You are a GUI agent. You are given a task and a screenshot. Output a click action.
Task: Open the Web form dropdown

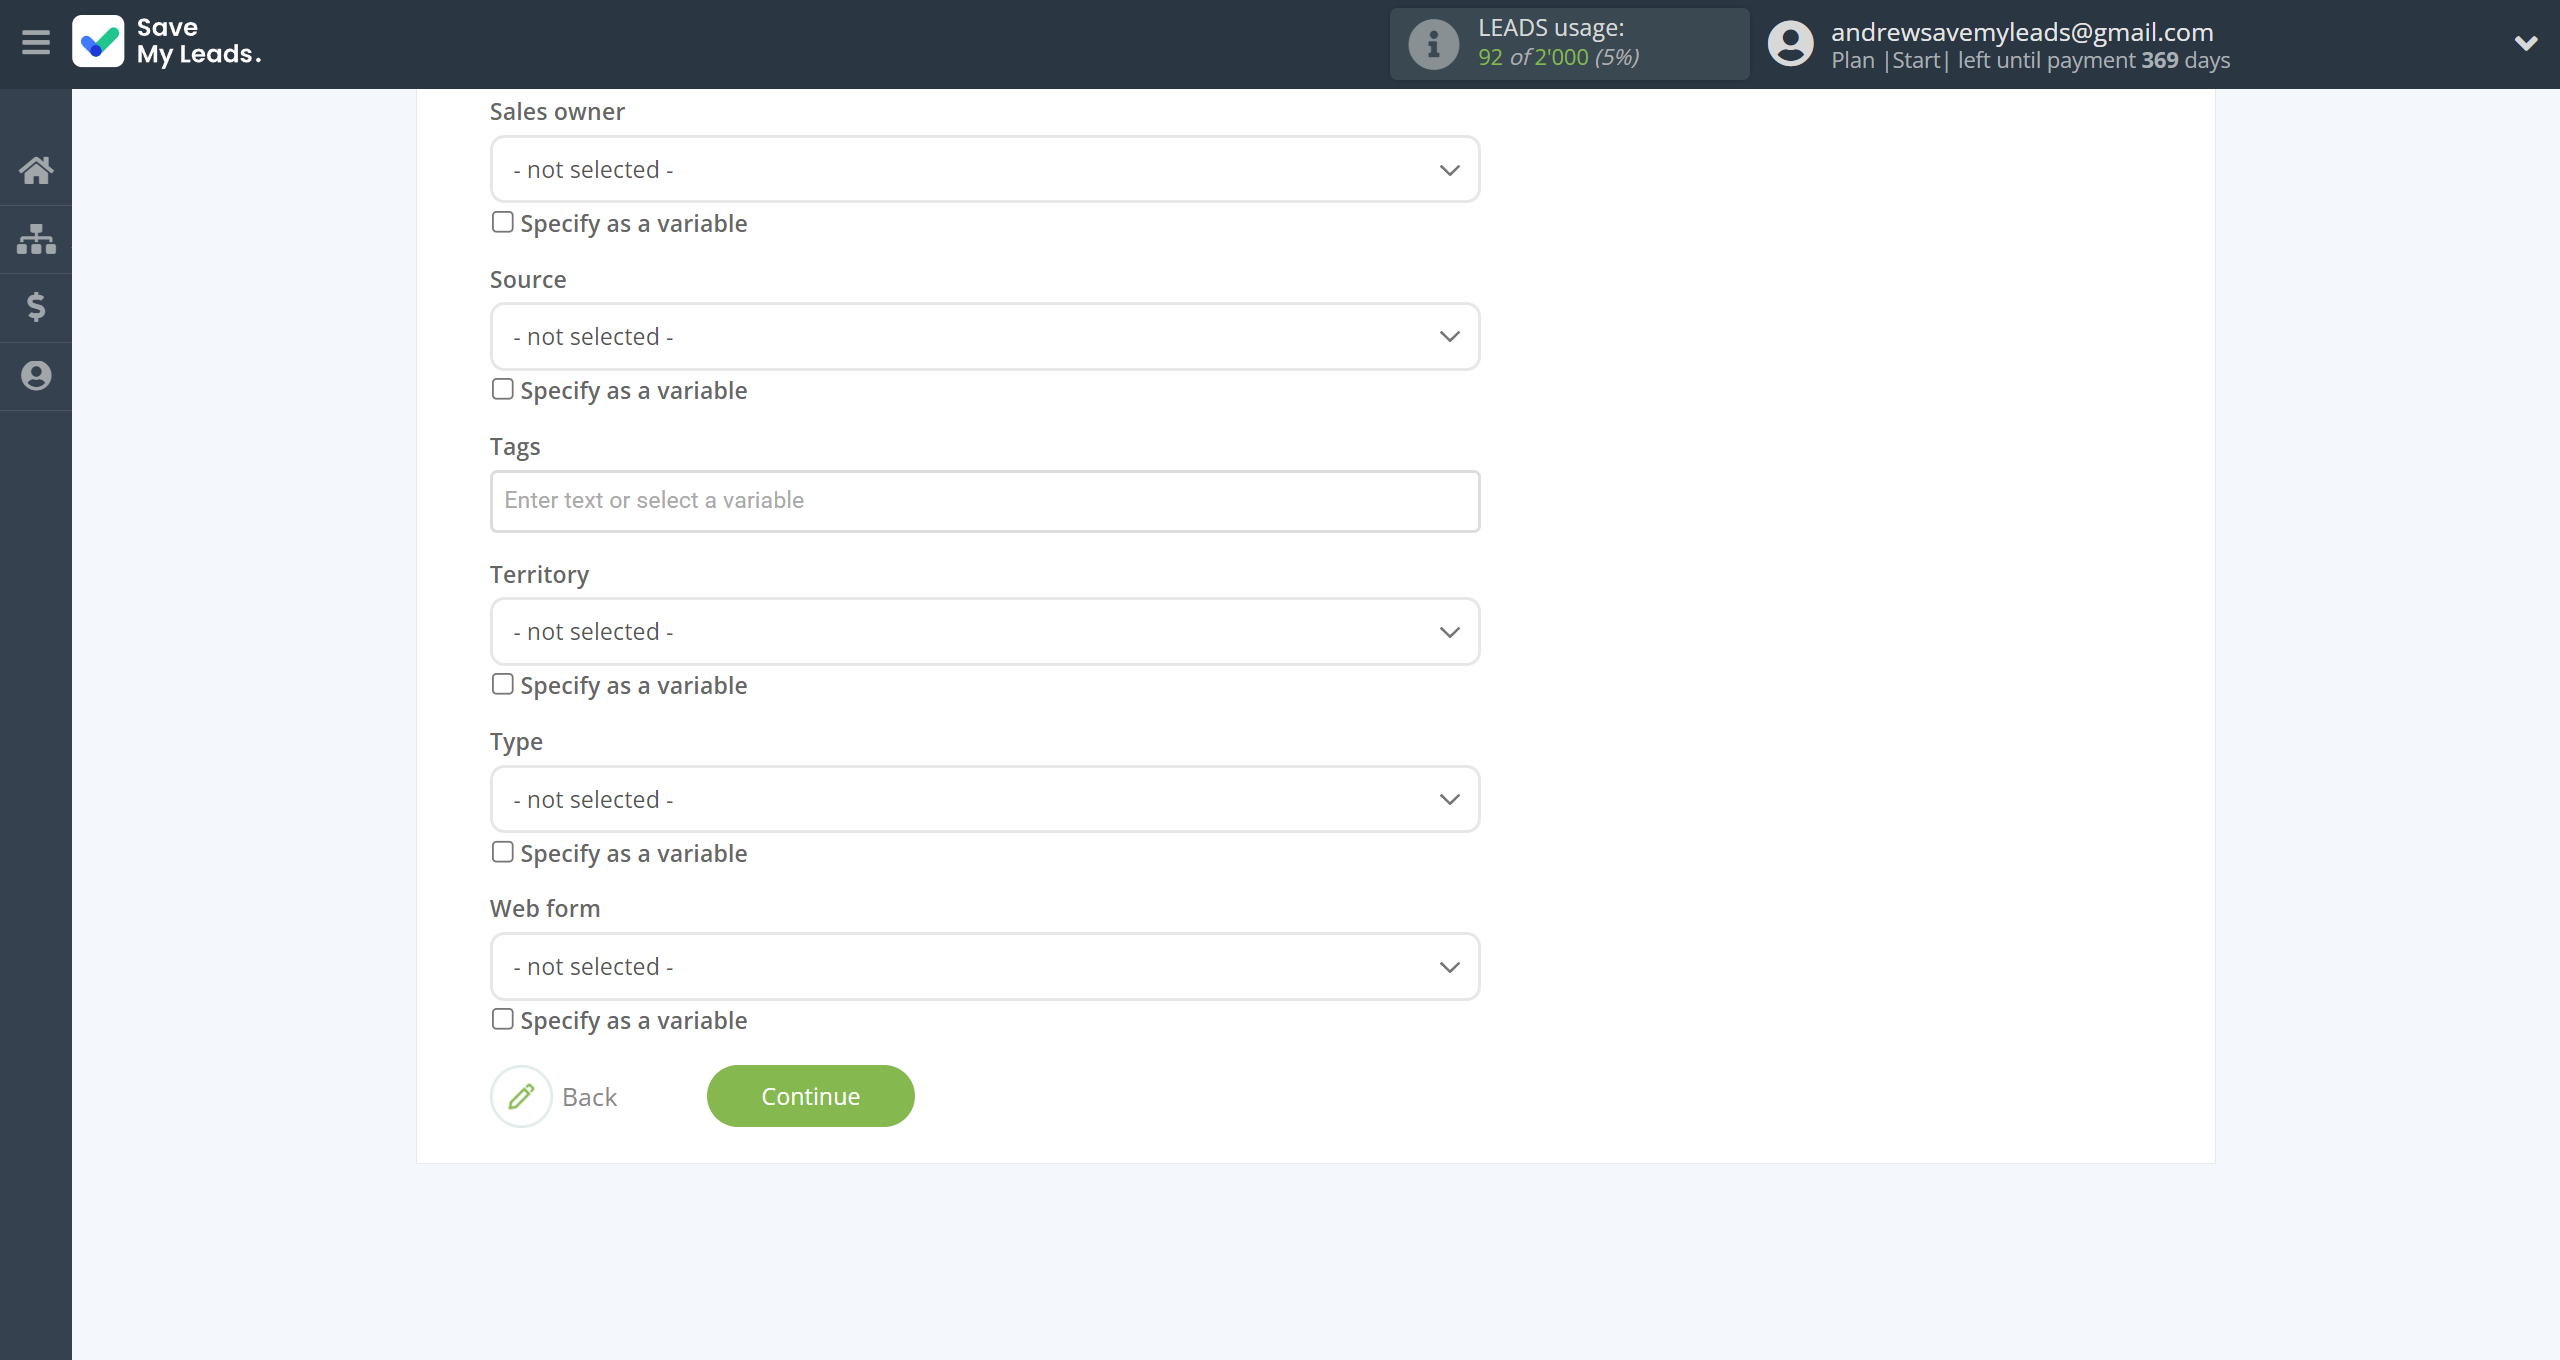pyautogui.click(x=985, y=966)
